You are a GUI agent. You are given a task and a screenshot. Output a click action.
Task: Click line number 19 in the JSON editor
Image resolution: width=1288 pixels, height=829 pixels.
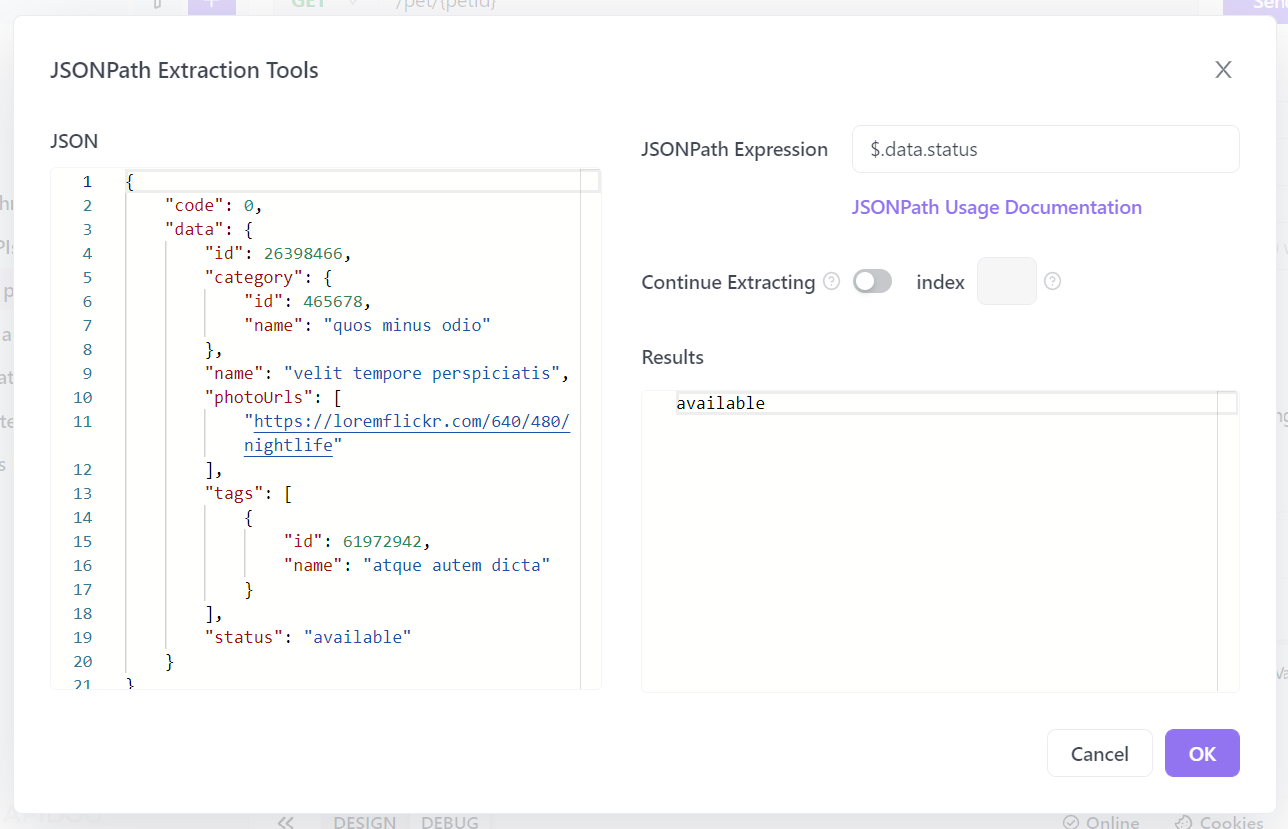click(82, 637)
